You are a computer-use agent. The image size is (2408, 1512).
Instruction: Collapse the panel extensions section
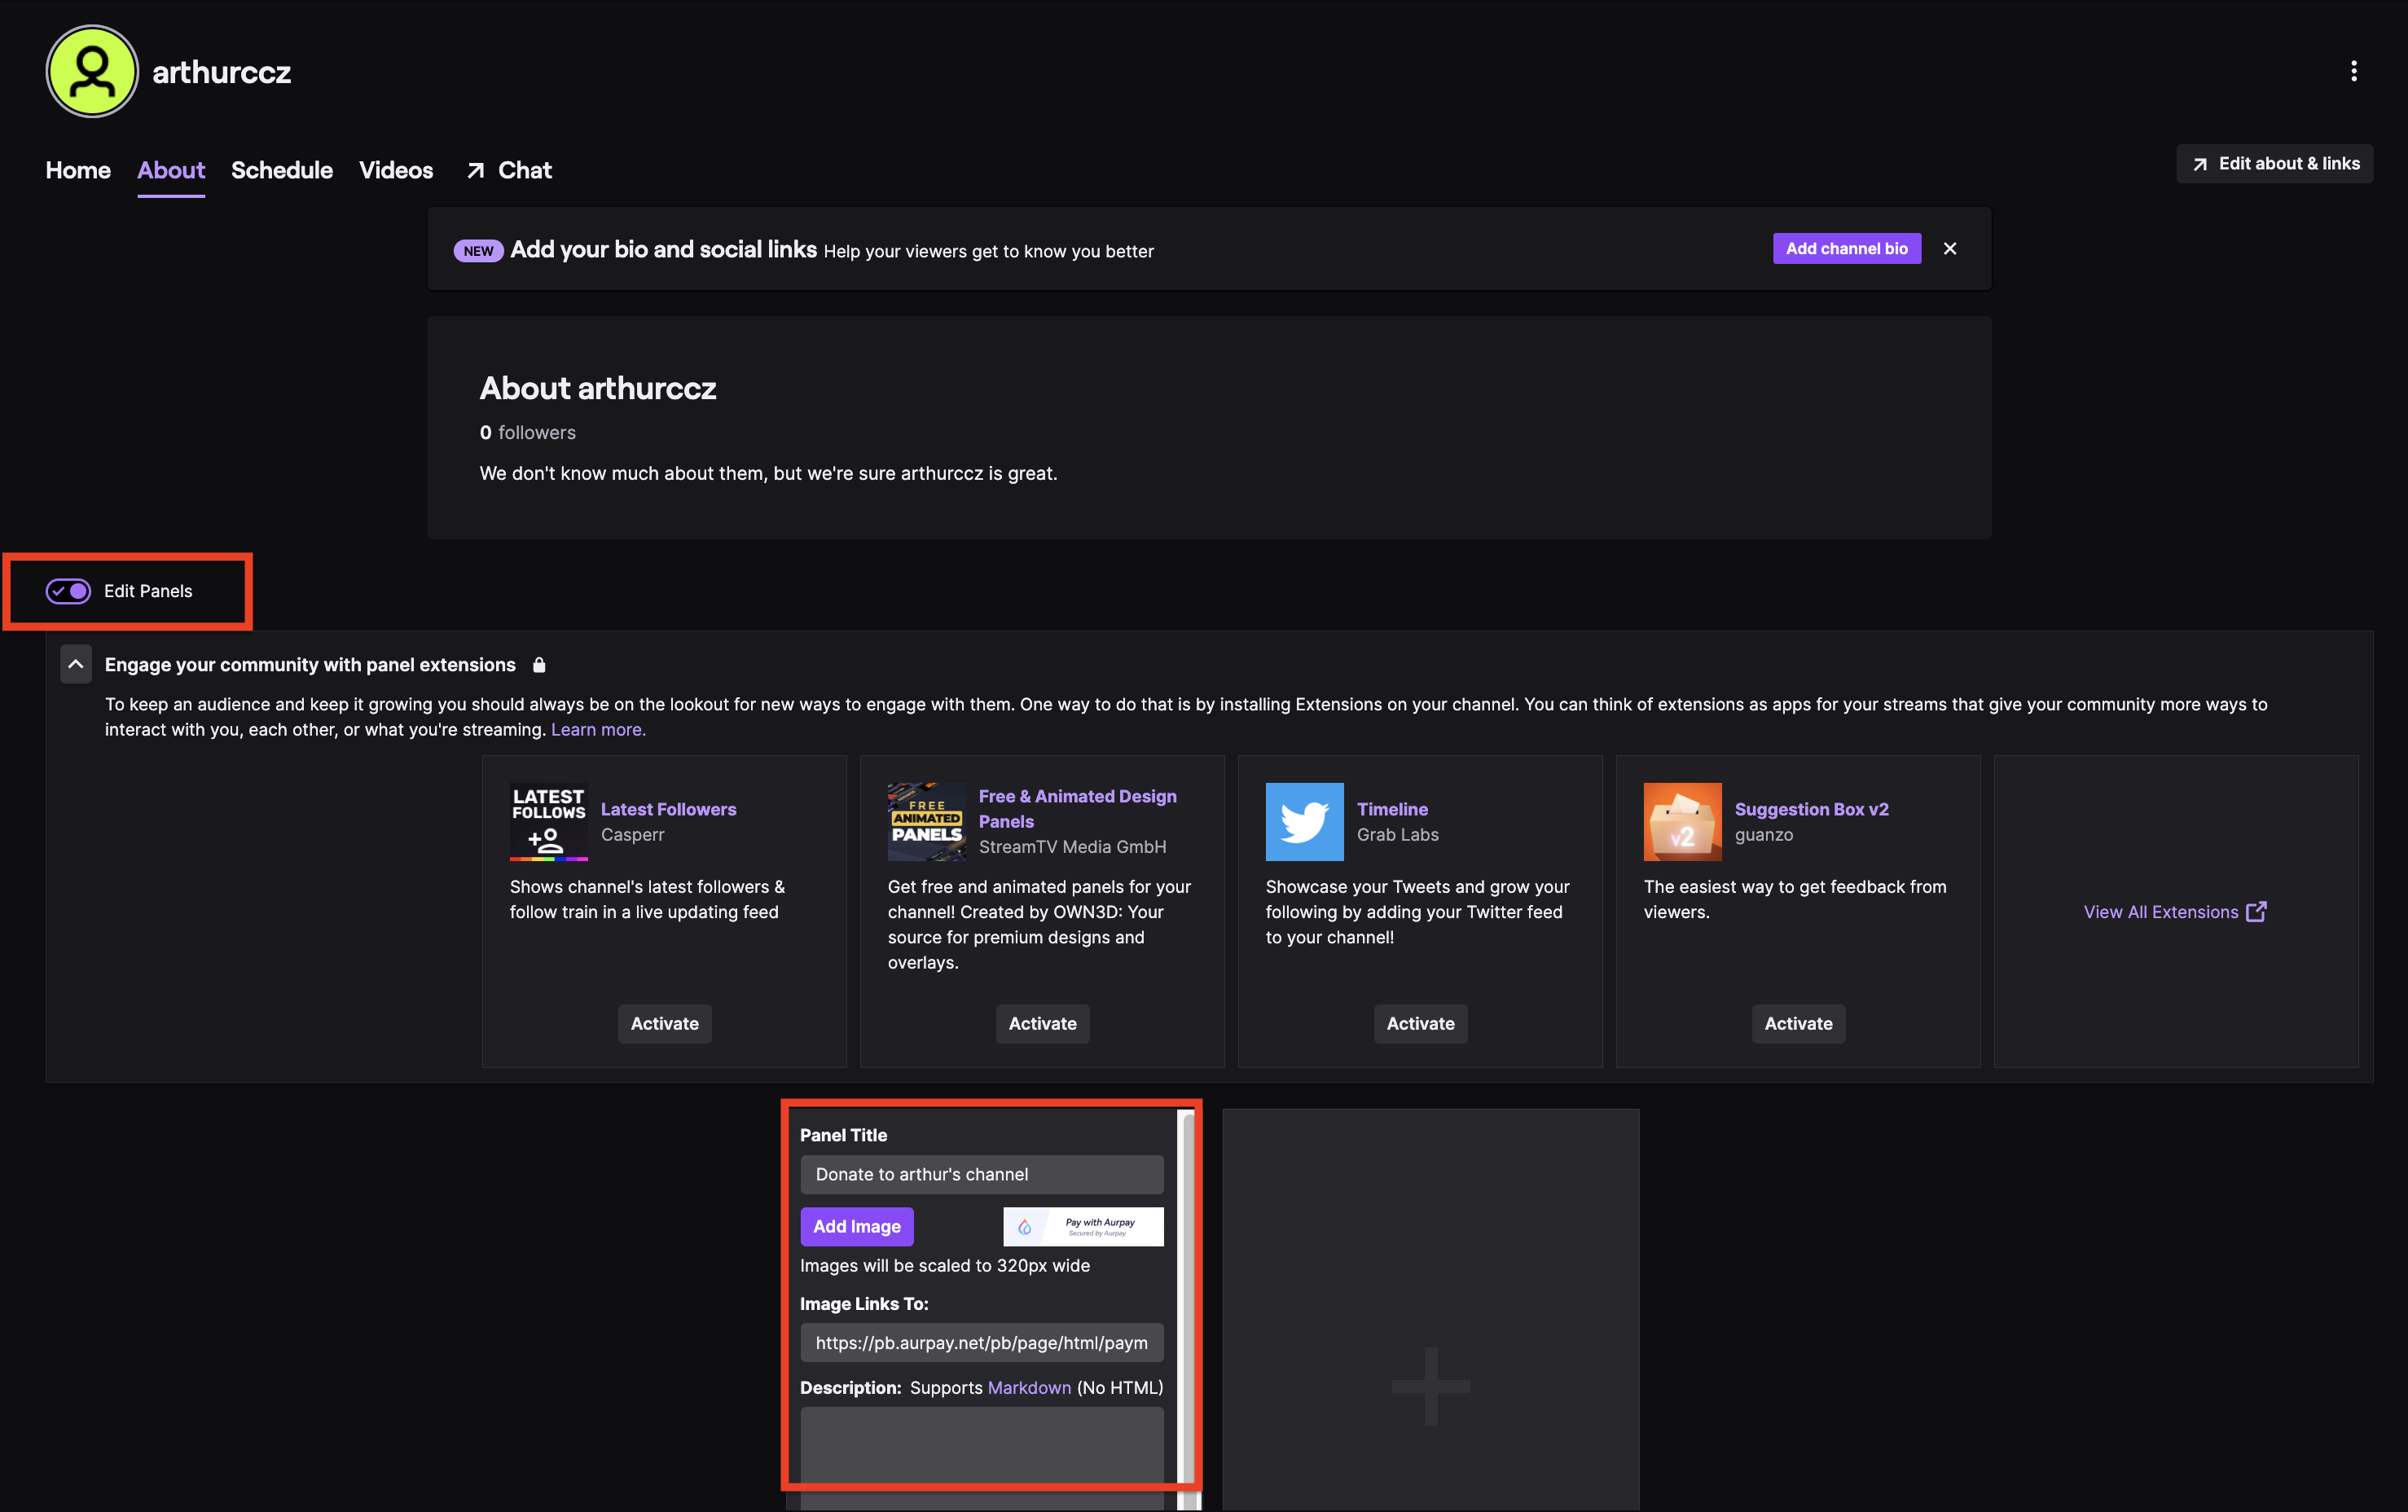click(x=76, y=664)
